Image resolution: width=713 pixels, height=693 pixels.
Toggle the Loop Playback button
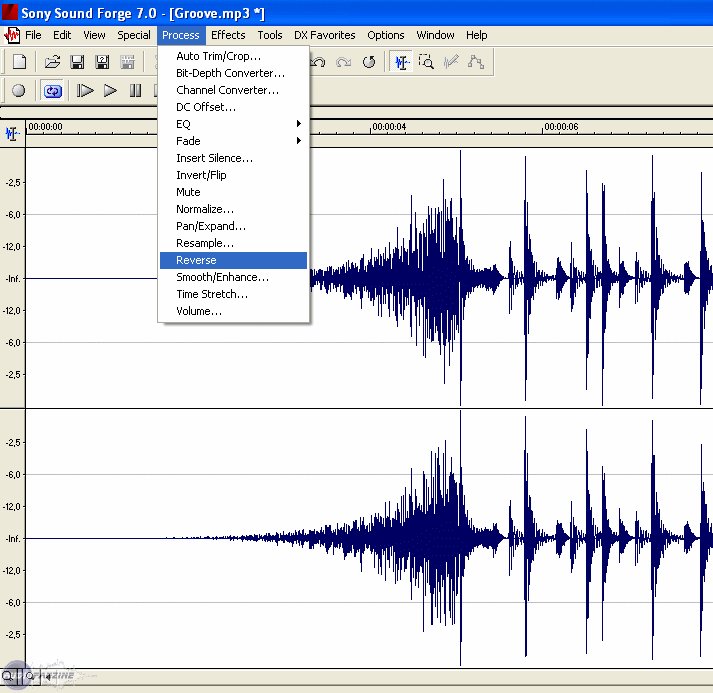52,90
